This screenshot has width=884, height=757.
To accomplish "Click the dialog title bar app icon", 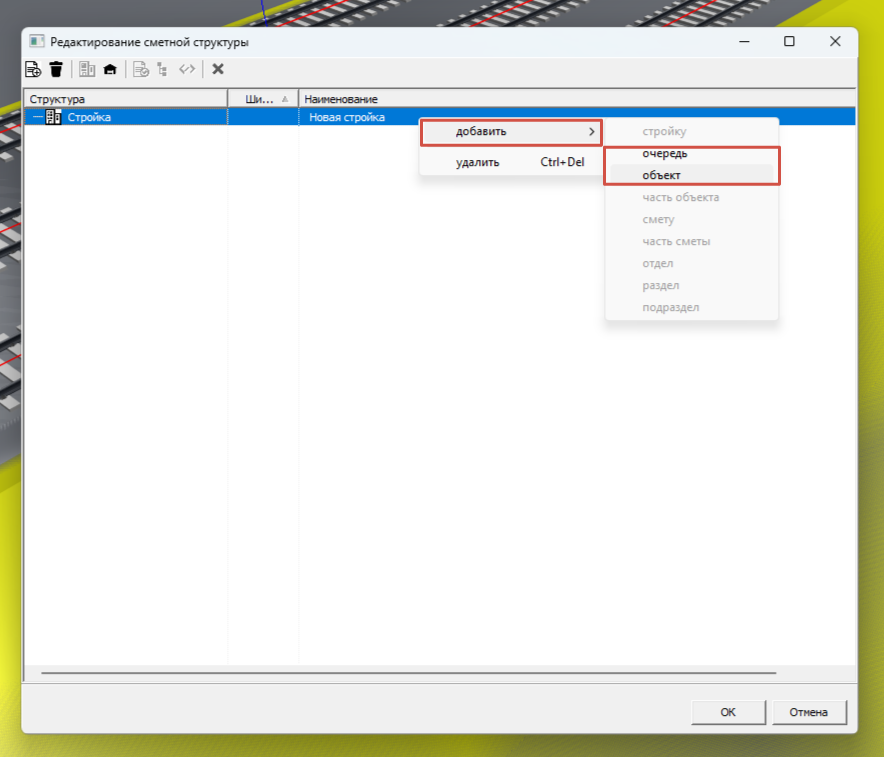I will point(37,42).
